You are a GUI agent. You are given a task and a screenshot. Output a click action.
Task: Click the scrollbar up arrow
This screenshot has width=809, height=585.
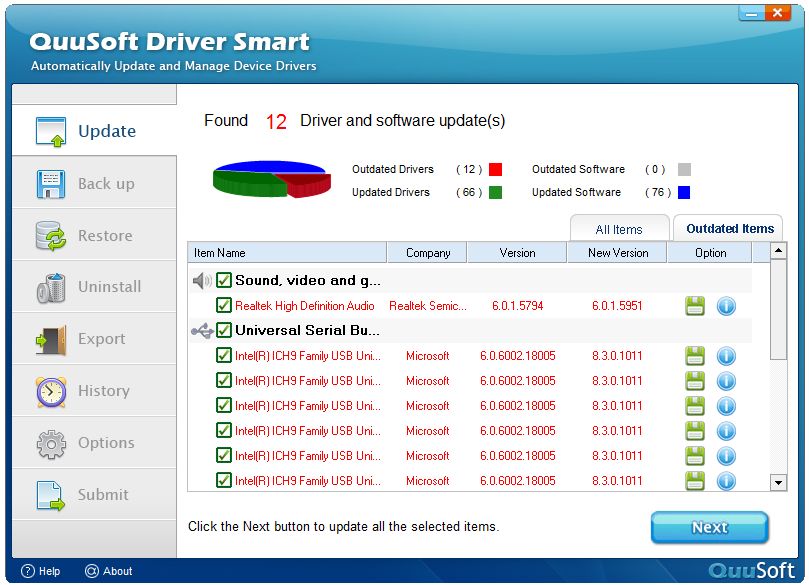pyautogui.click(x=778, y=251)
